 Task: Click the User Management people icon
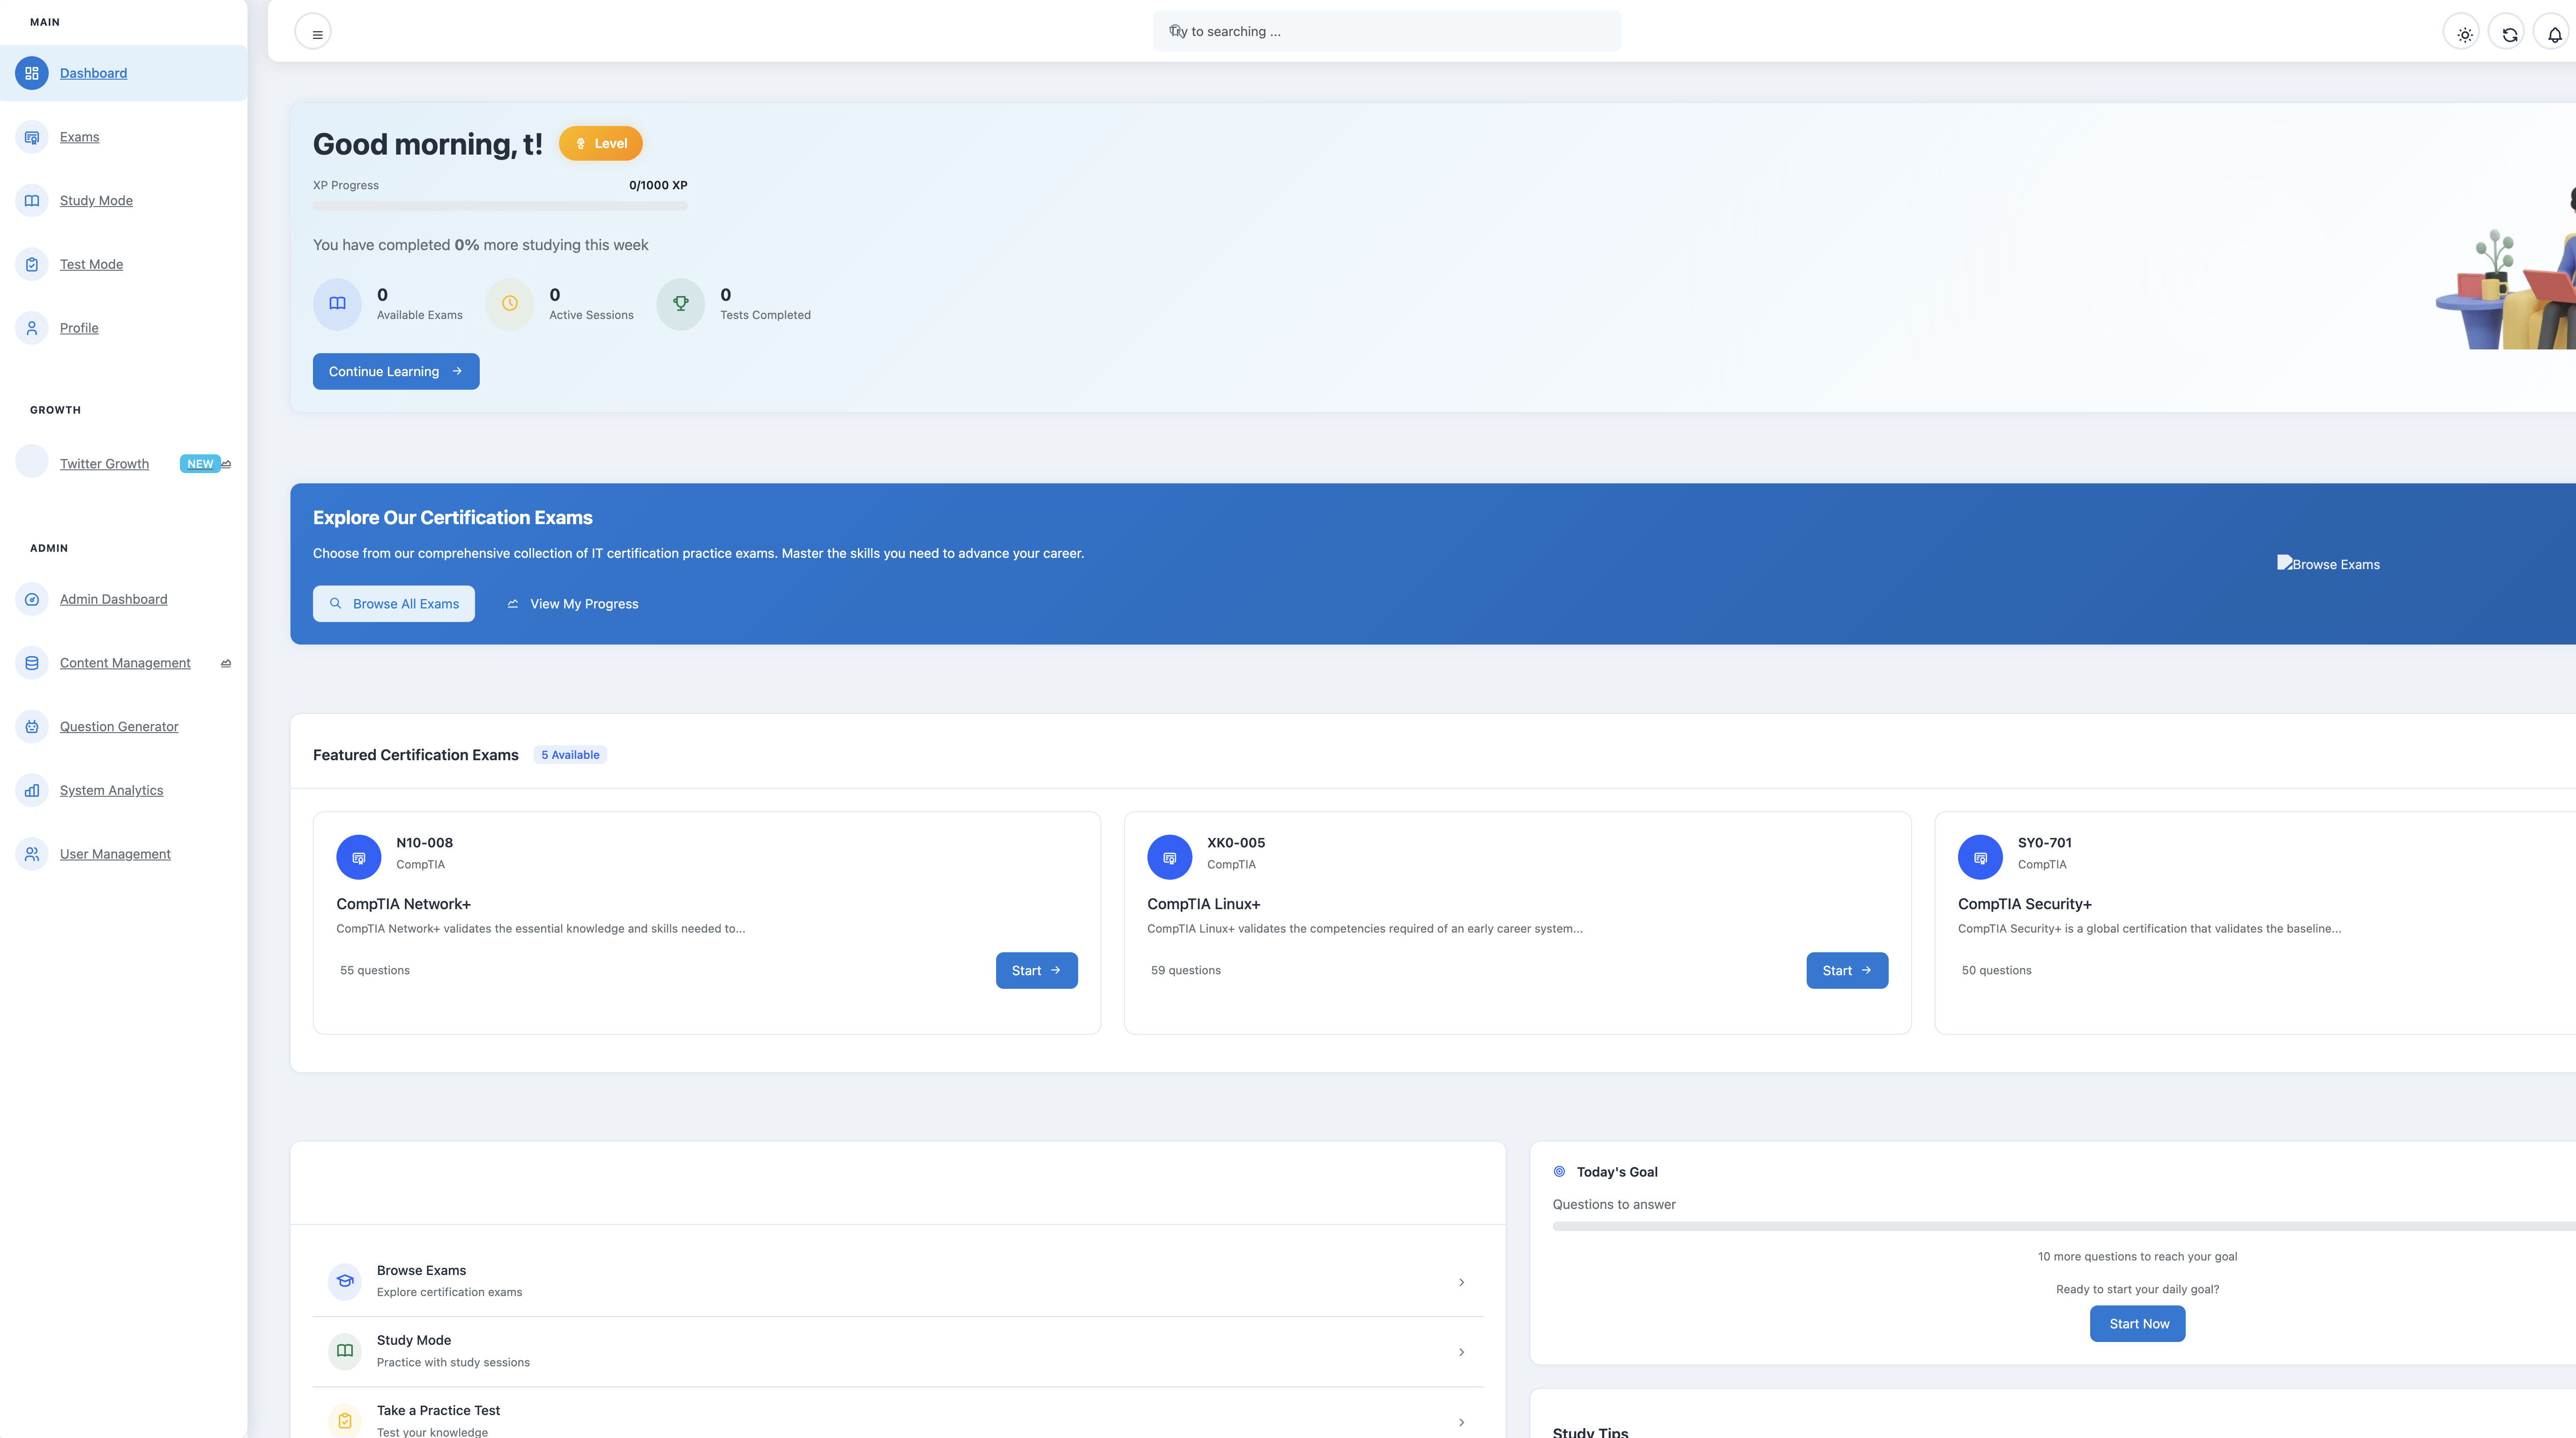[32, 854]
